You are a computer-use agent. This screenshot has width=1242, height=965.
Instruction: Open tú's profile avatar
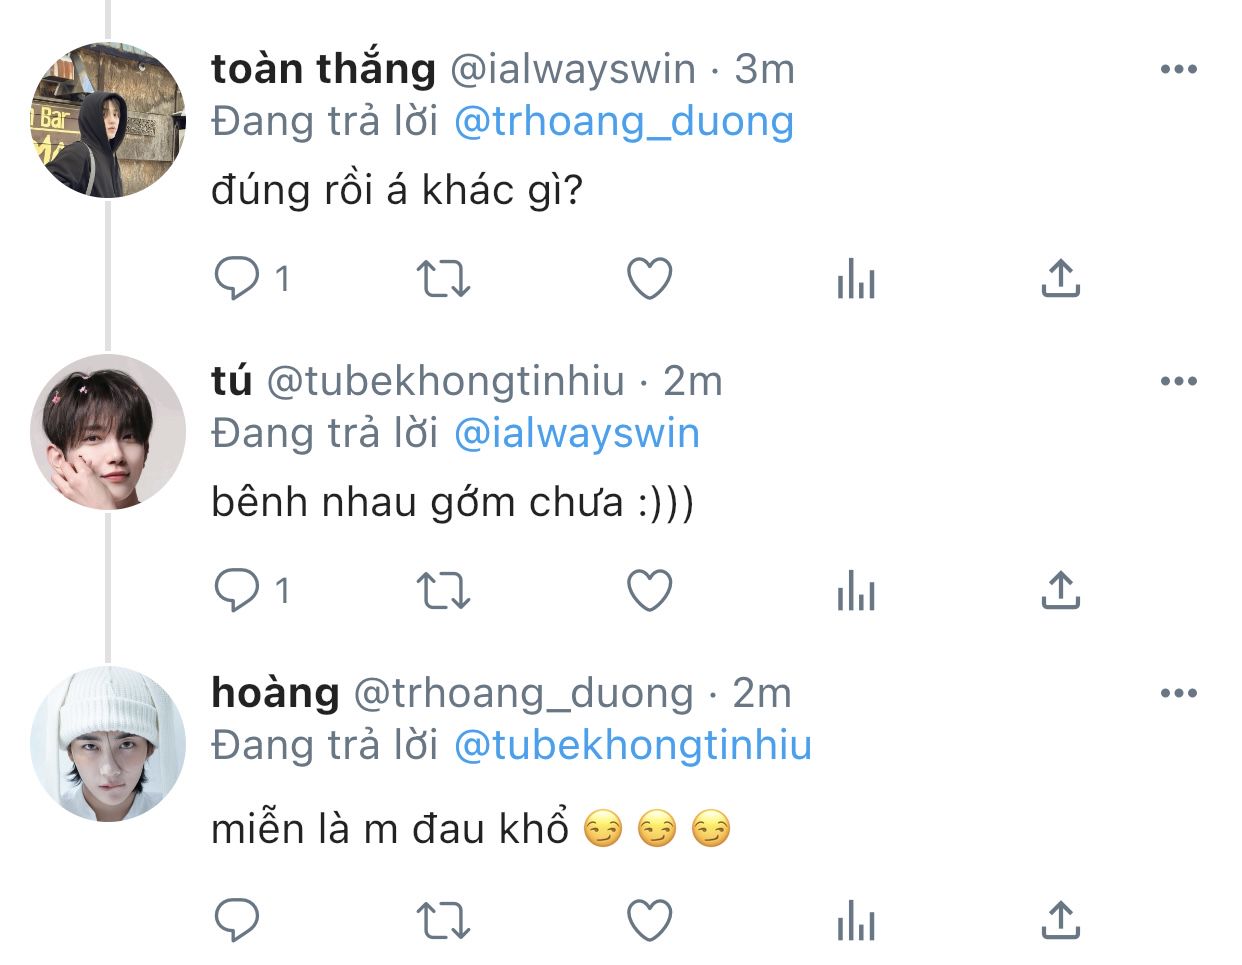pos(108,432)
